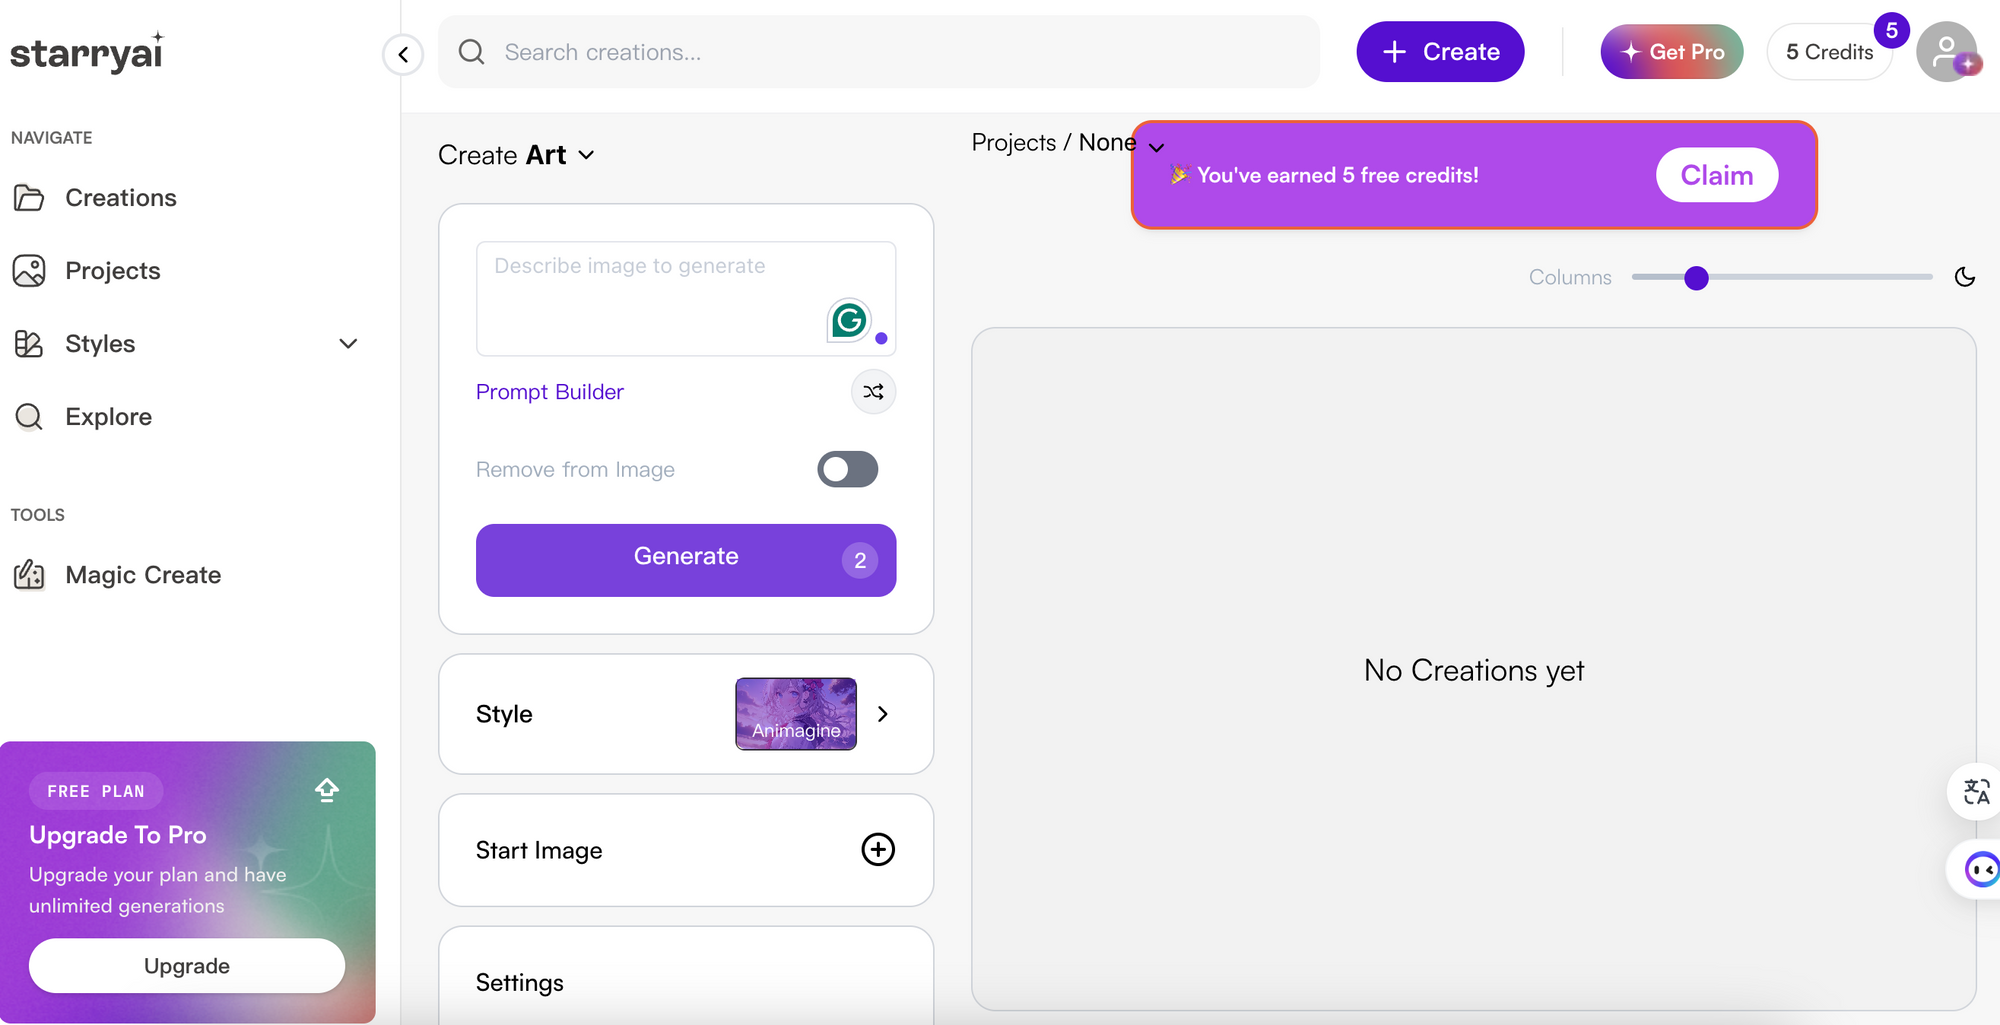Go to Projects in the sidebar
This screenshot has height=1025, width=2000.
113,271
